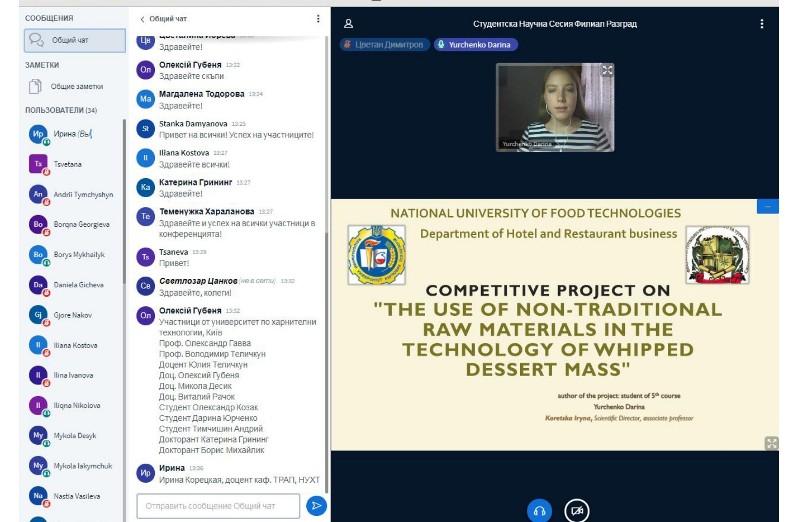Minimize the presentation with blue button

click(768, 206)
